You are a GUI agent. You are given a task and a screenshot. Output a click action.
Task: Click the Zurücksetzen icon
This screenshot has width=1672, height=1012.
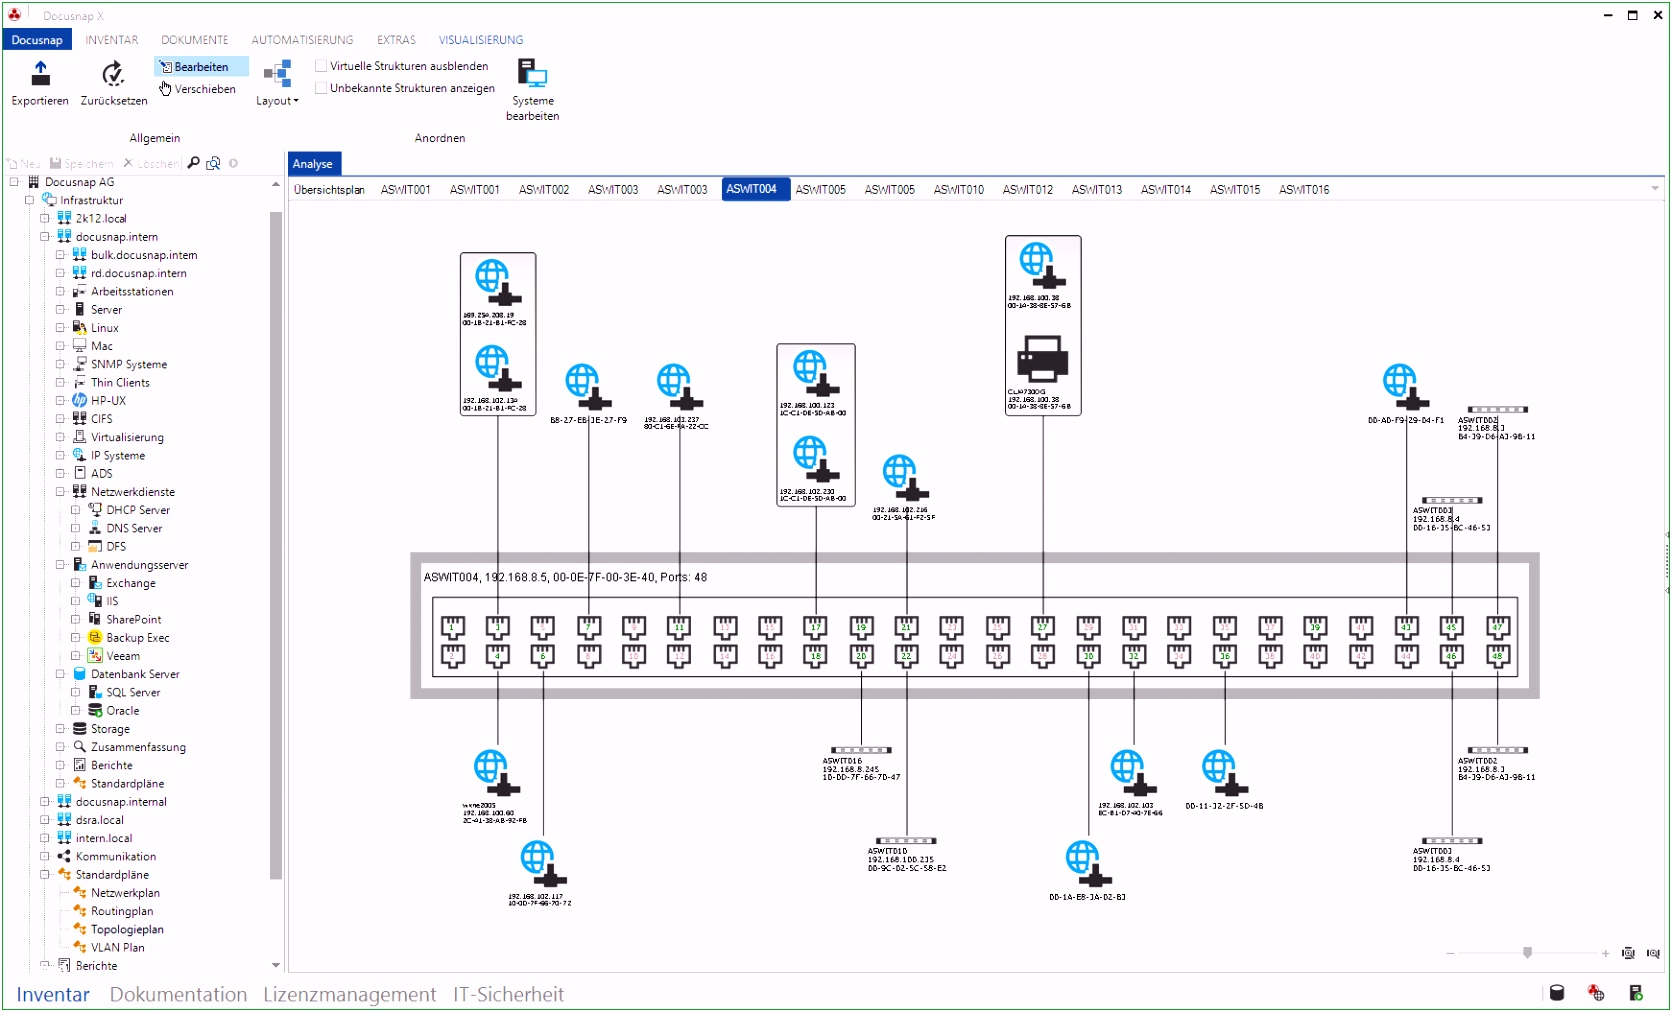113,74
